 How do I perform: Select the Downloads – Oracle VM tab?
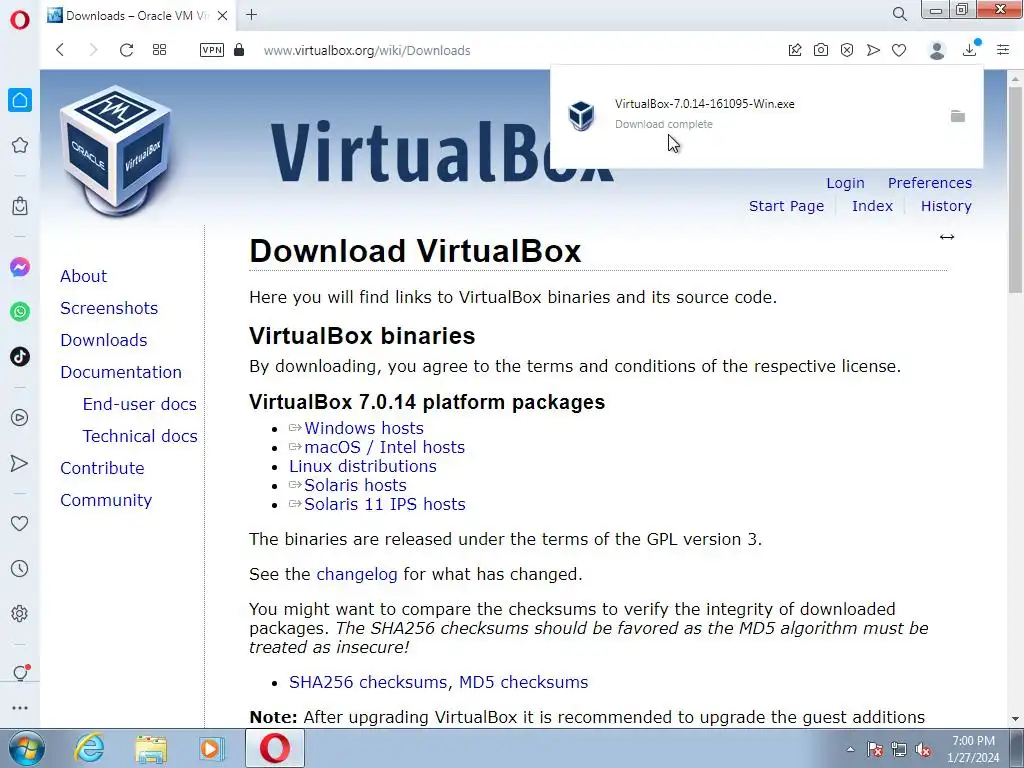pos(137,16)
